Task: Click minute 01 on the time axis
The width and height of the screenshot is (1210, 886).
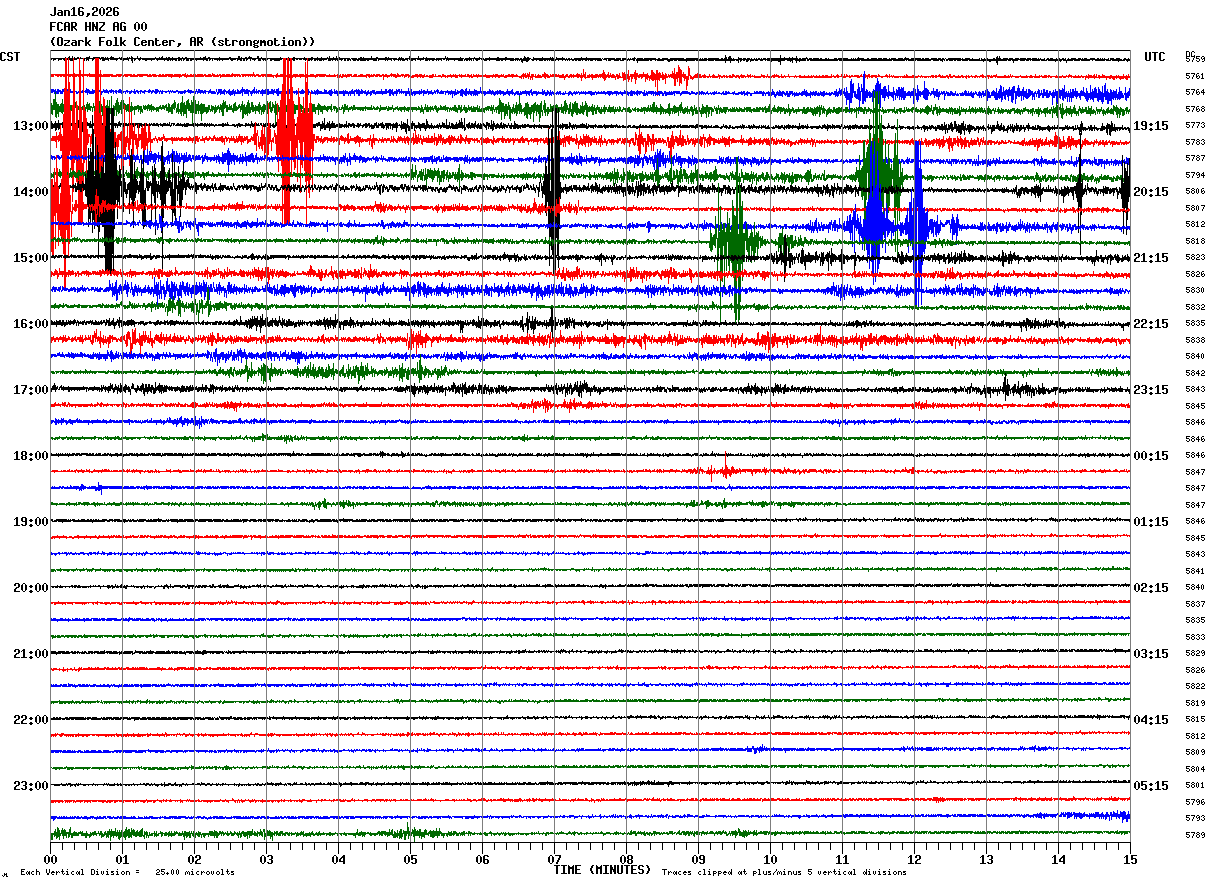Action: 122,859
